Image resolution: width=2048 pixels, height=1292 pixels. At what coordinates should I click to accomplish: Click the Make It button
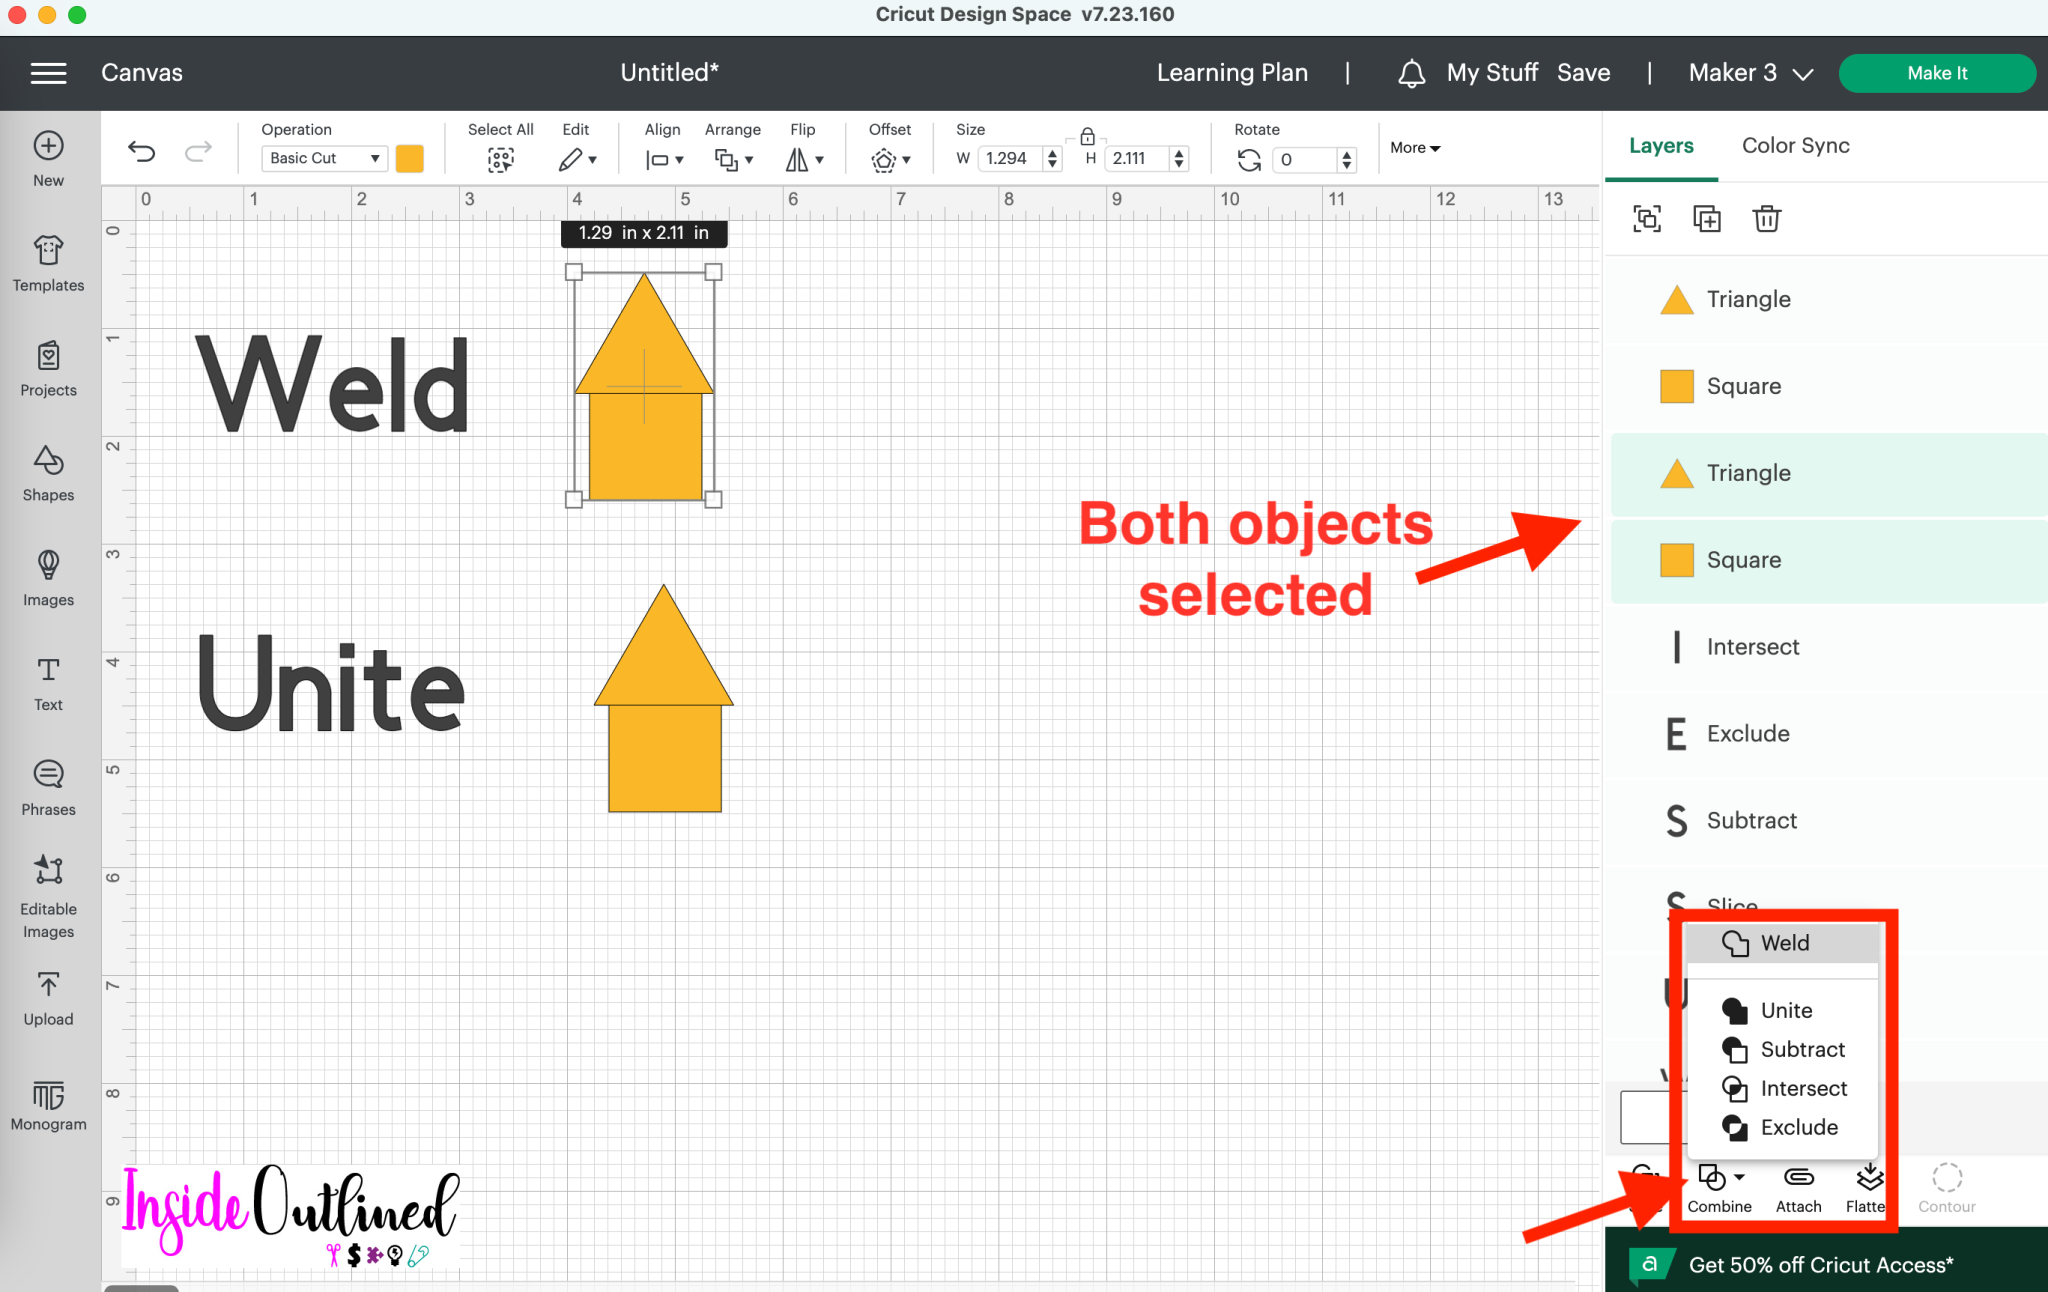pos(1936,72)
